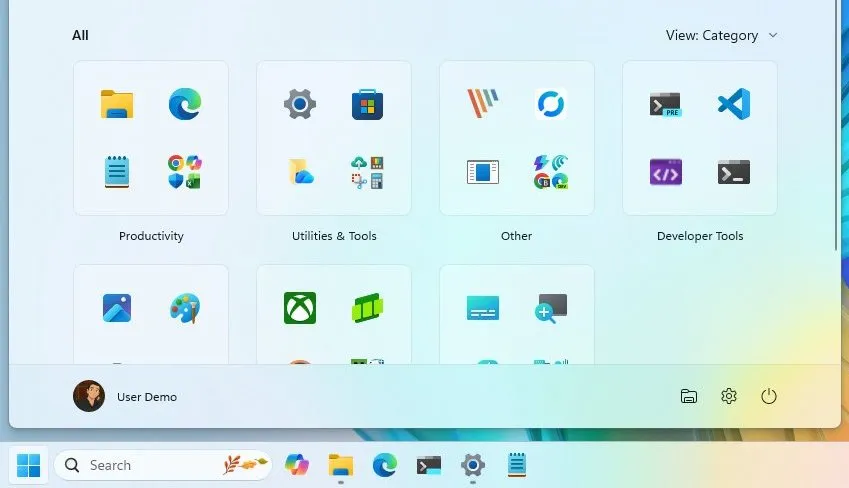Launch Visual Studio Code in Developer Tools
Screen dimensions: 849x488
tap(734, 103)
